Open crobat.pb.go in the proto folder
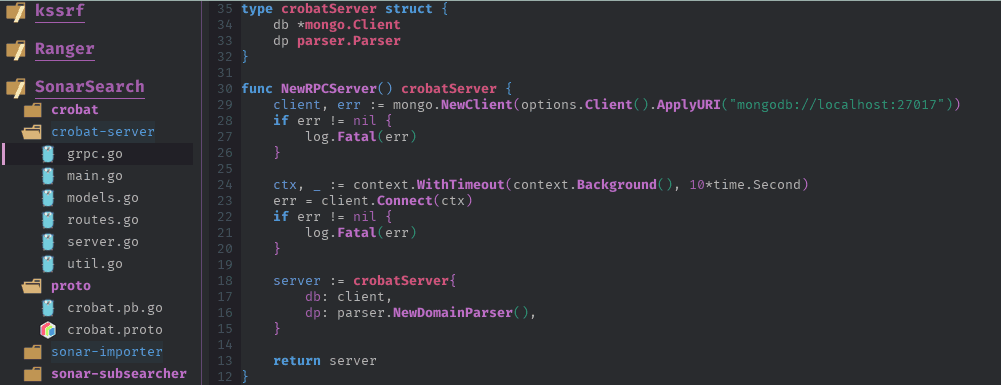The image size is (1001, 385). click(115, 308)
